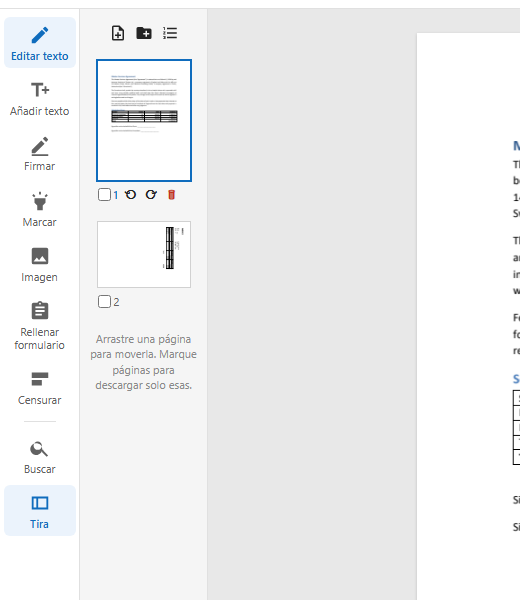520x600 pixels.
Task: Delete page 1 with red trash icon
Action: 171,195
